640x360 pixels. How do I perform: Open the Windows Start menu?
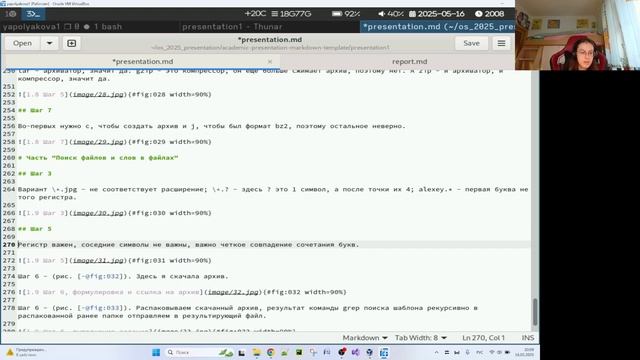[156, 352]
